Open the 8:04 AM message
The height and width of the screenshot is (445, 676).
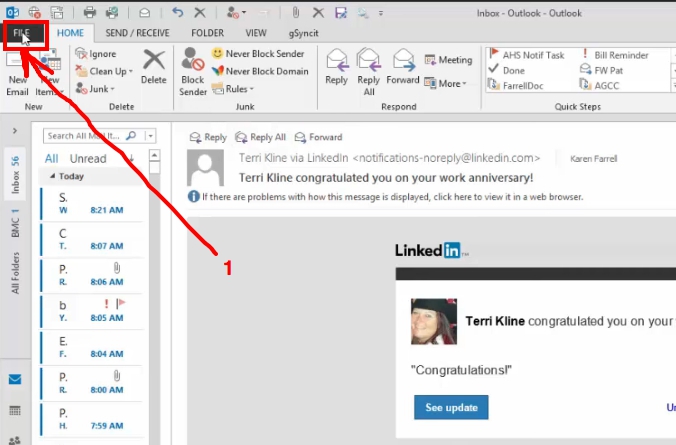click(92, 348)
